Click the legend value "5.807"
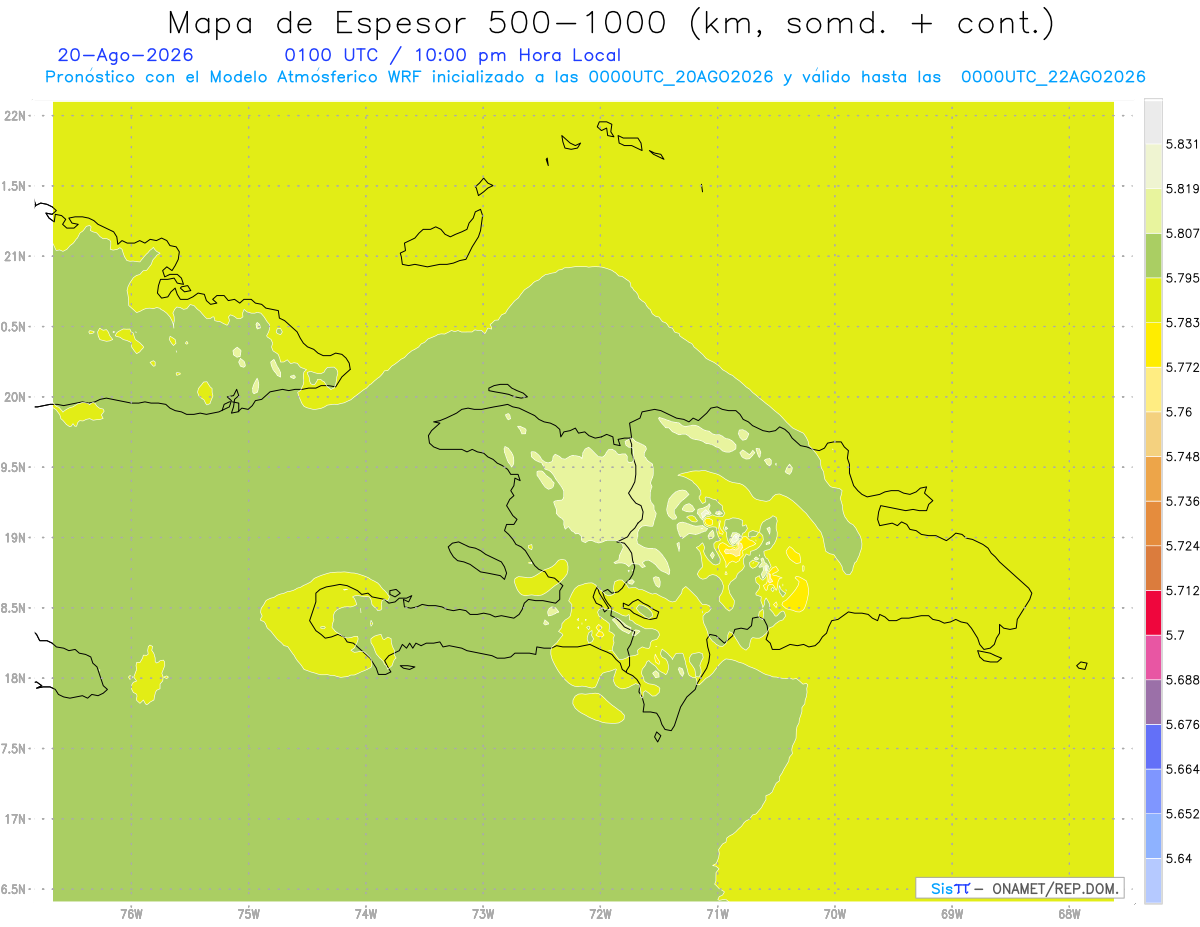Viewport: 1200px width, 927px height. tap(1182, 233)
